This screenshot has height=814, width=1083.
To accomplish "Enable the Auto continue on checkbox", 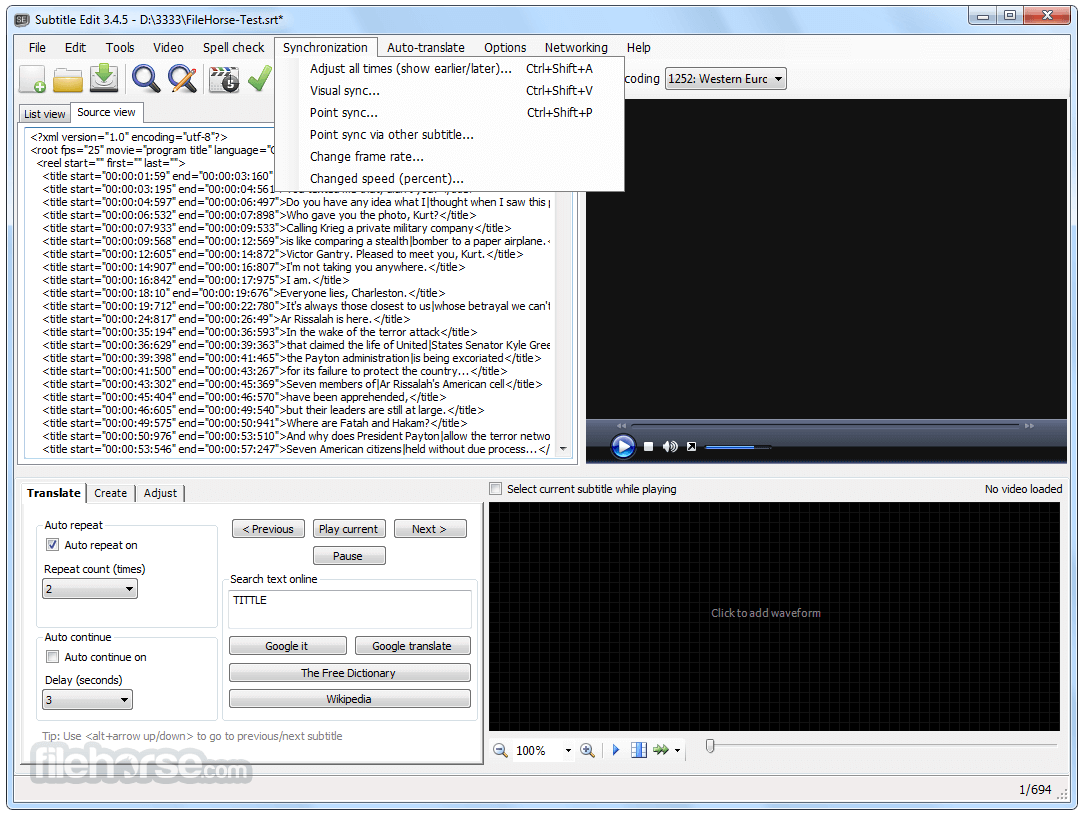I will [x=53, y=657].
